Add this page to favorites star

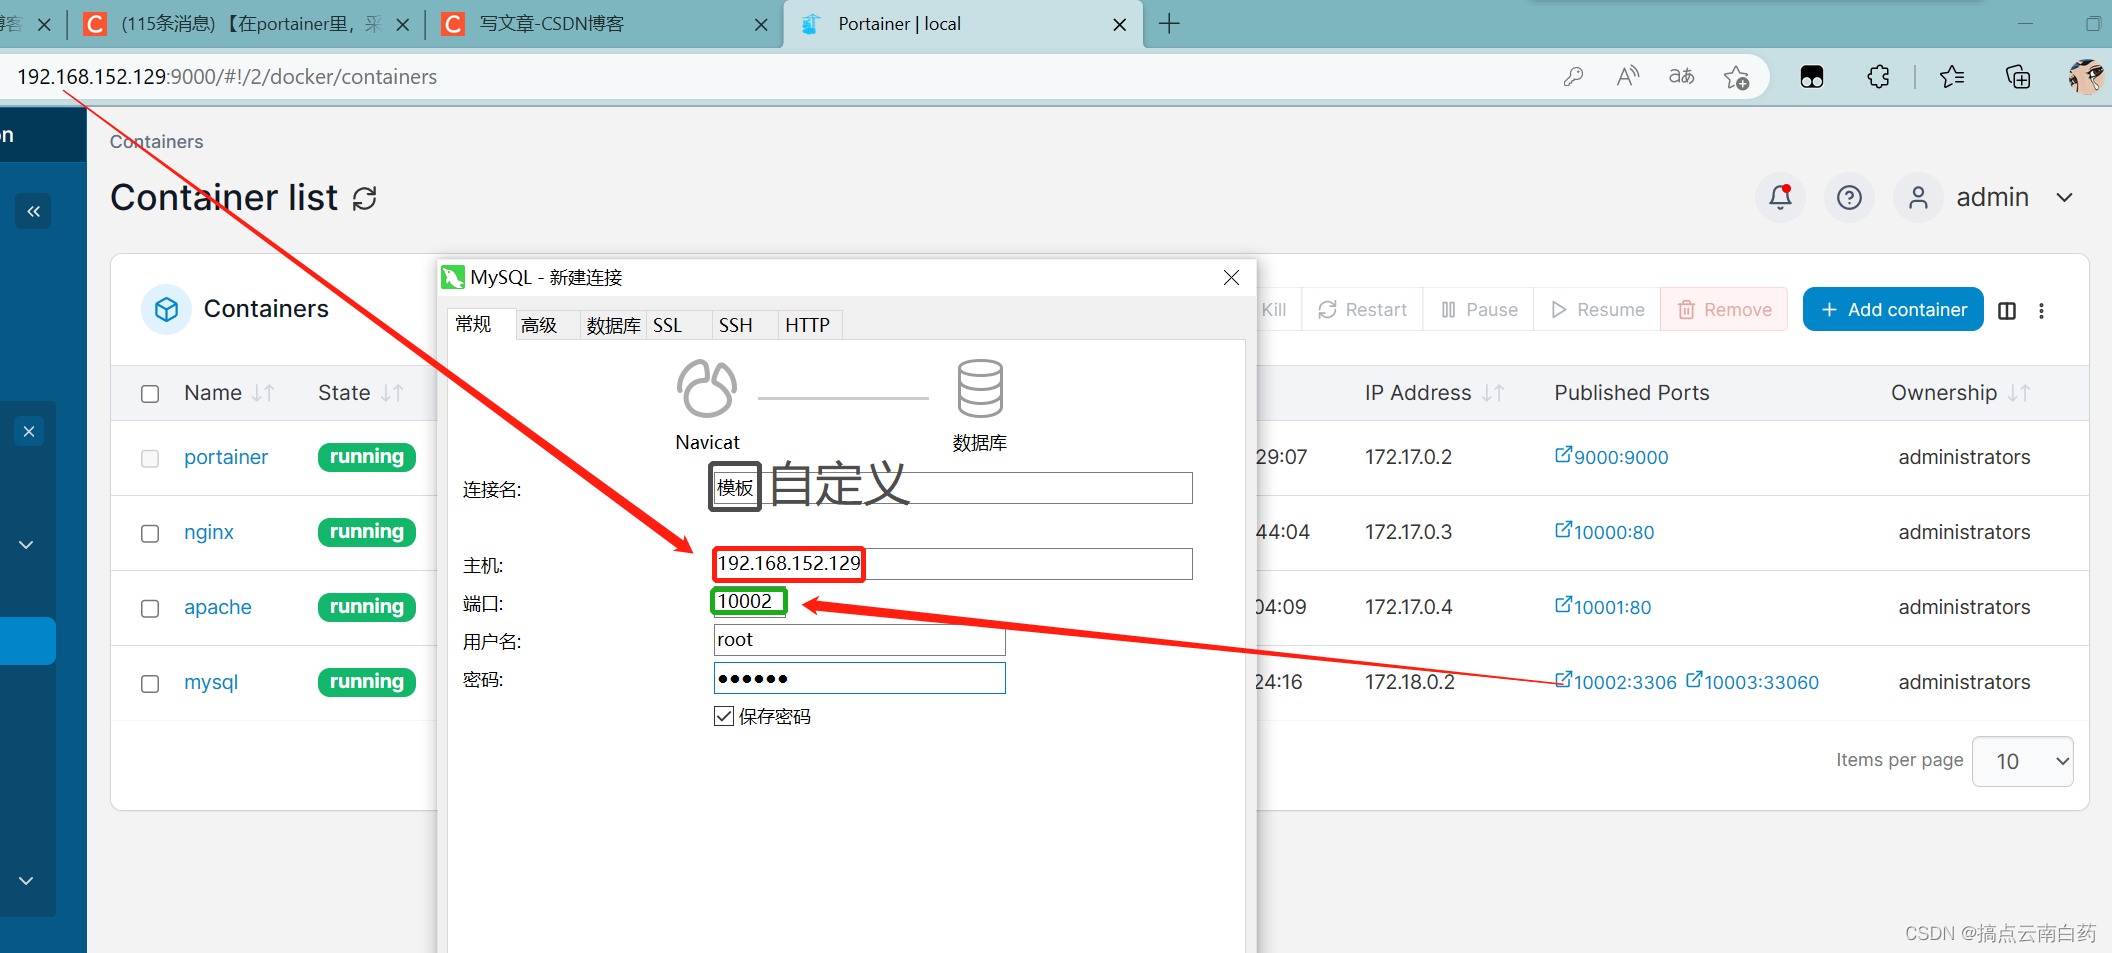(x=1737, y=77)
